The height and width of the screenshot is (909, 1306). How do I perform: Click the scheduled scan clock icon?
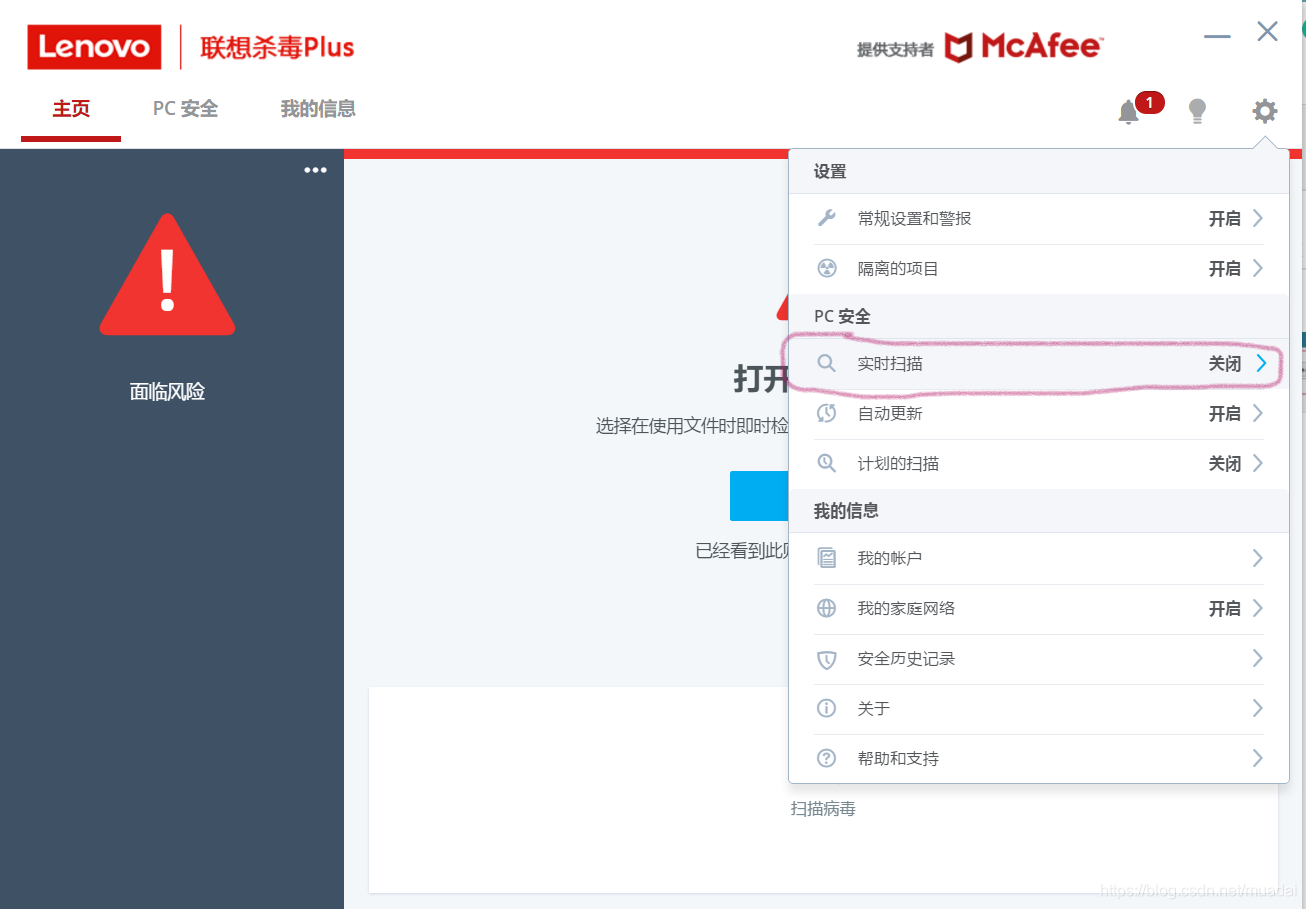click(x=826, y=463)
